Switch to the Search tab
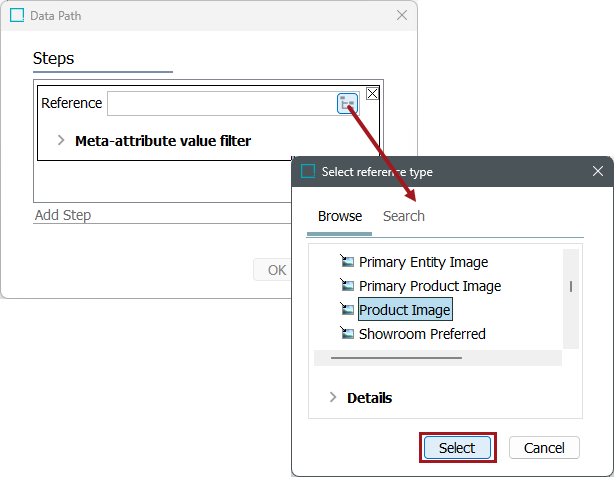This screenshot has width=614, height=477. point(404,216)
